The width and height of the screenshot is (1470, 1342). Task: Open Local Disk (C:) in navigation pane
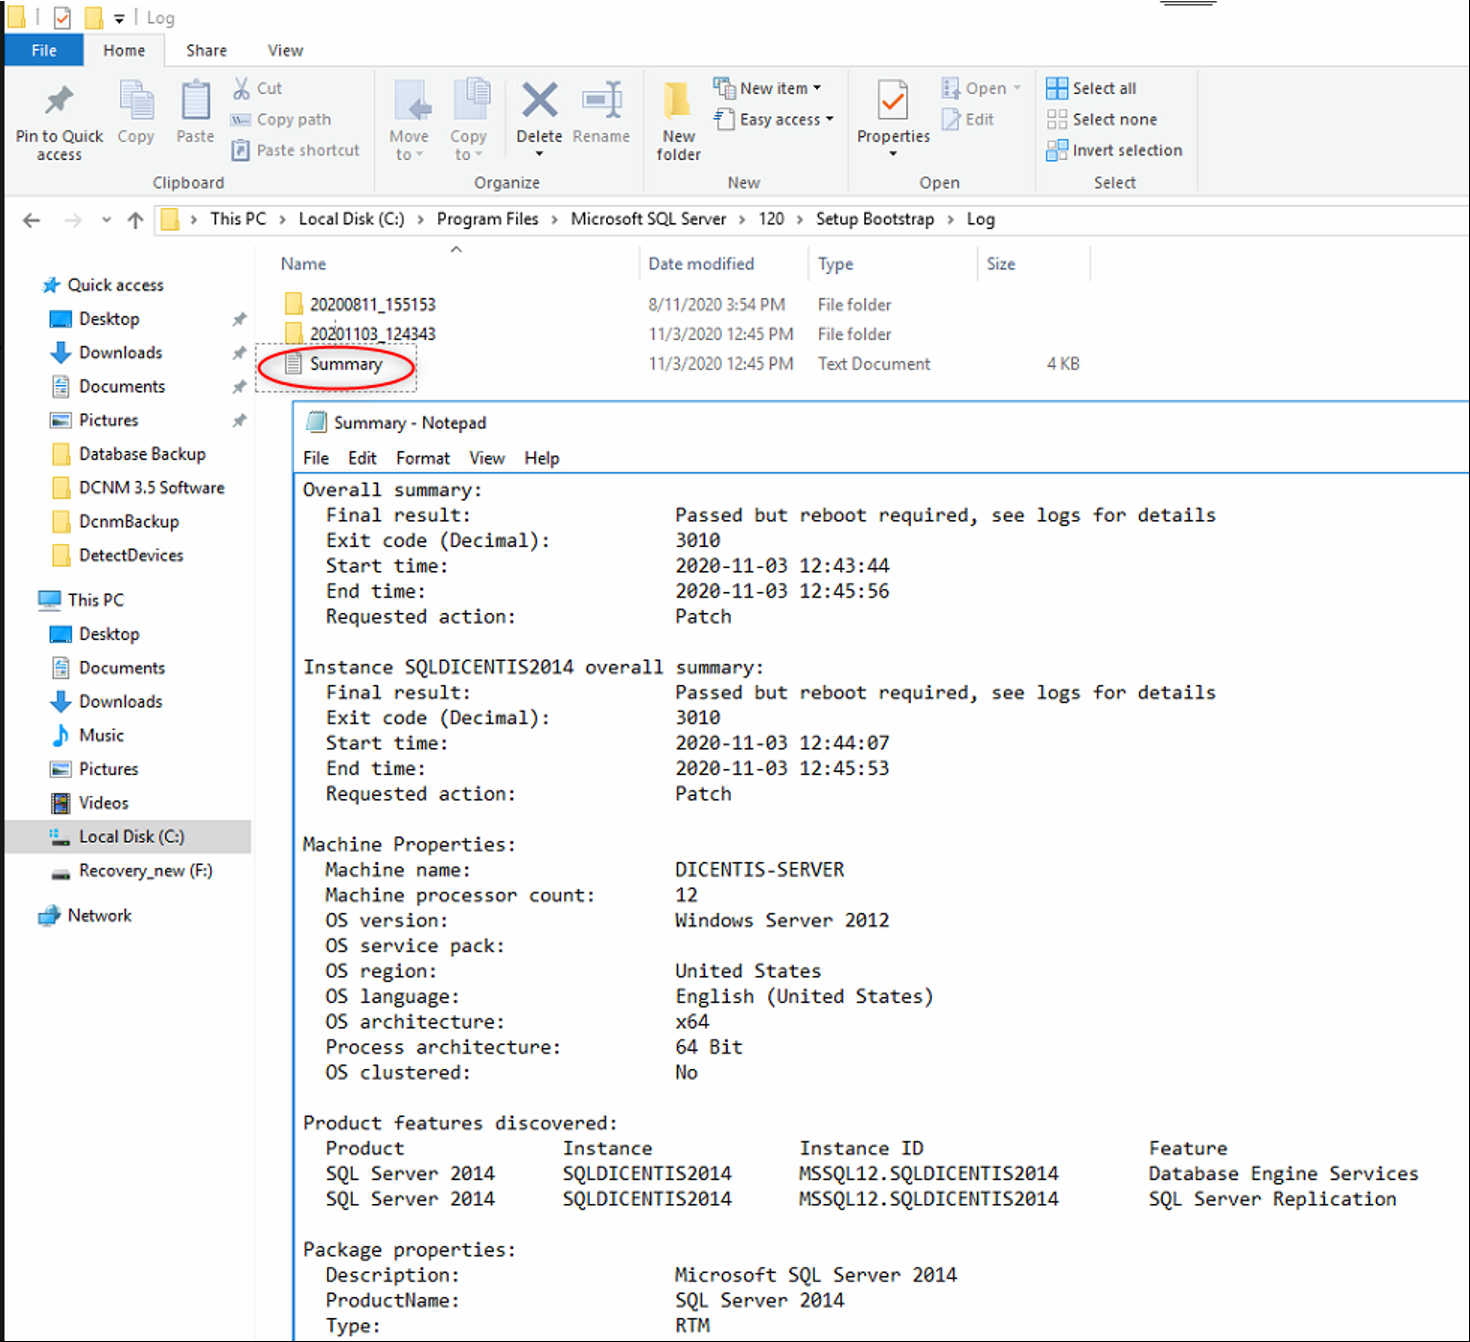tap(131, 837)
